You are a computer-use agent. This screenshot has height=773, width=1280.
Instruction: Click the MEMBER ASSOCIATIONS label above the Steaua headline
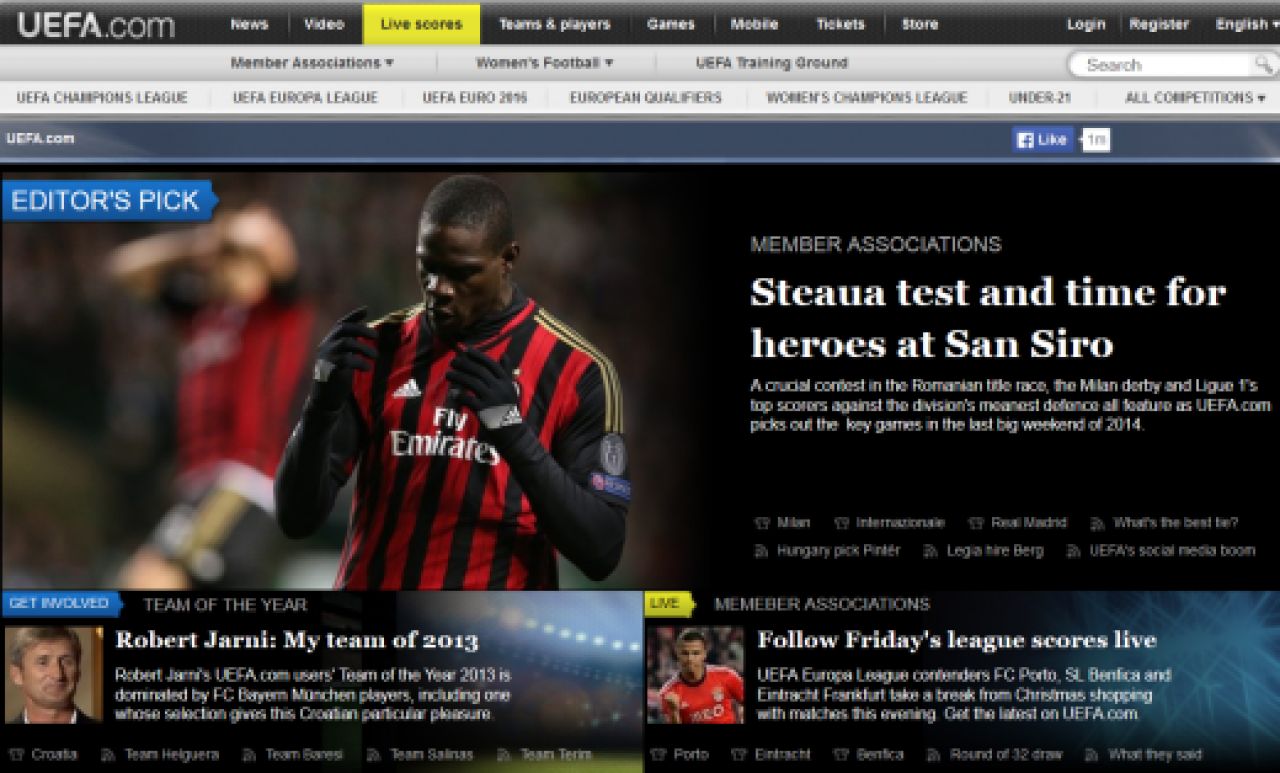pos(876,244)
